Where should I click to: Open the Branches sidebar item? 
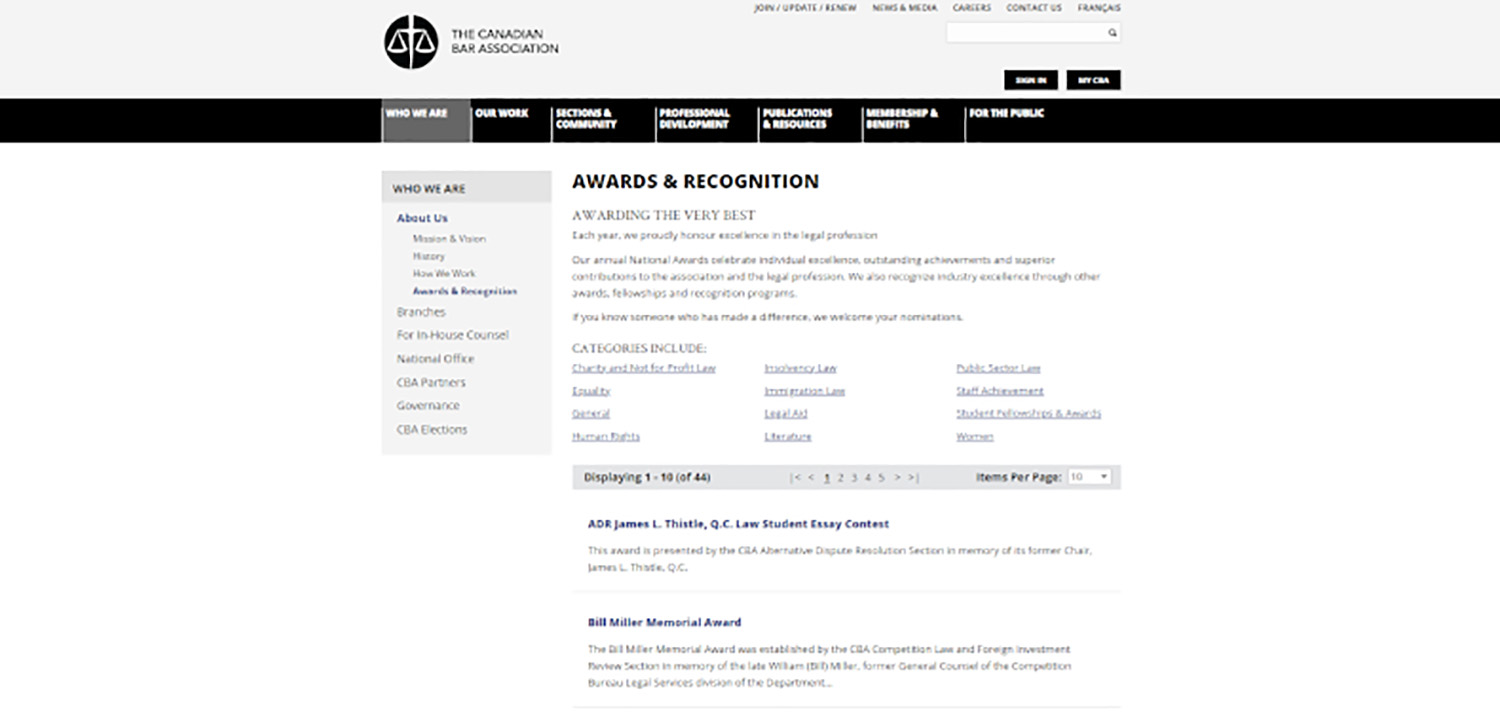coord(420,311)
